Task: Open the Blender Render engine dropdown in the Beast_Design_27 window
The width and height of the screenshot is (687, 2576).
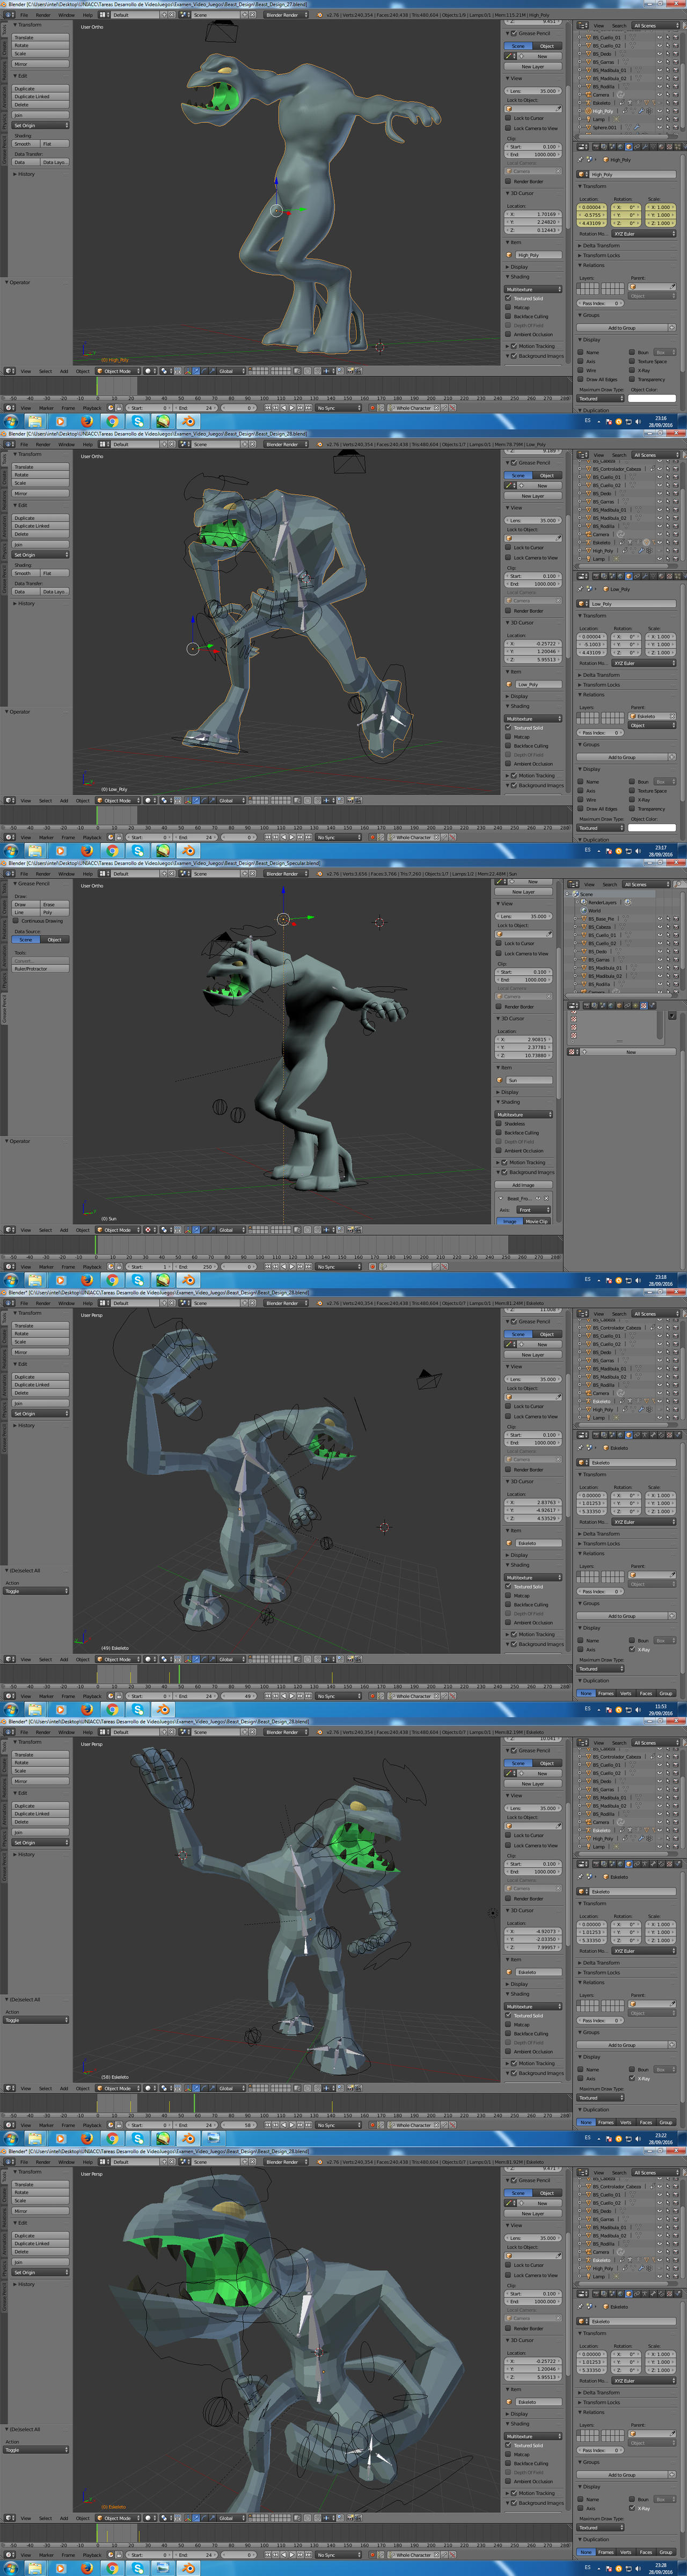Action: [285, 15]
